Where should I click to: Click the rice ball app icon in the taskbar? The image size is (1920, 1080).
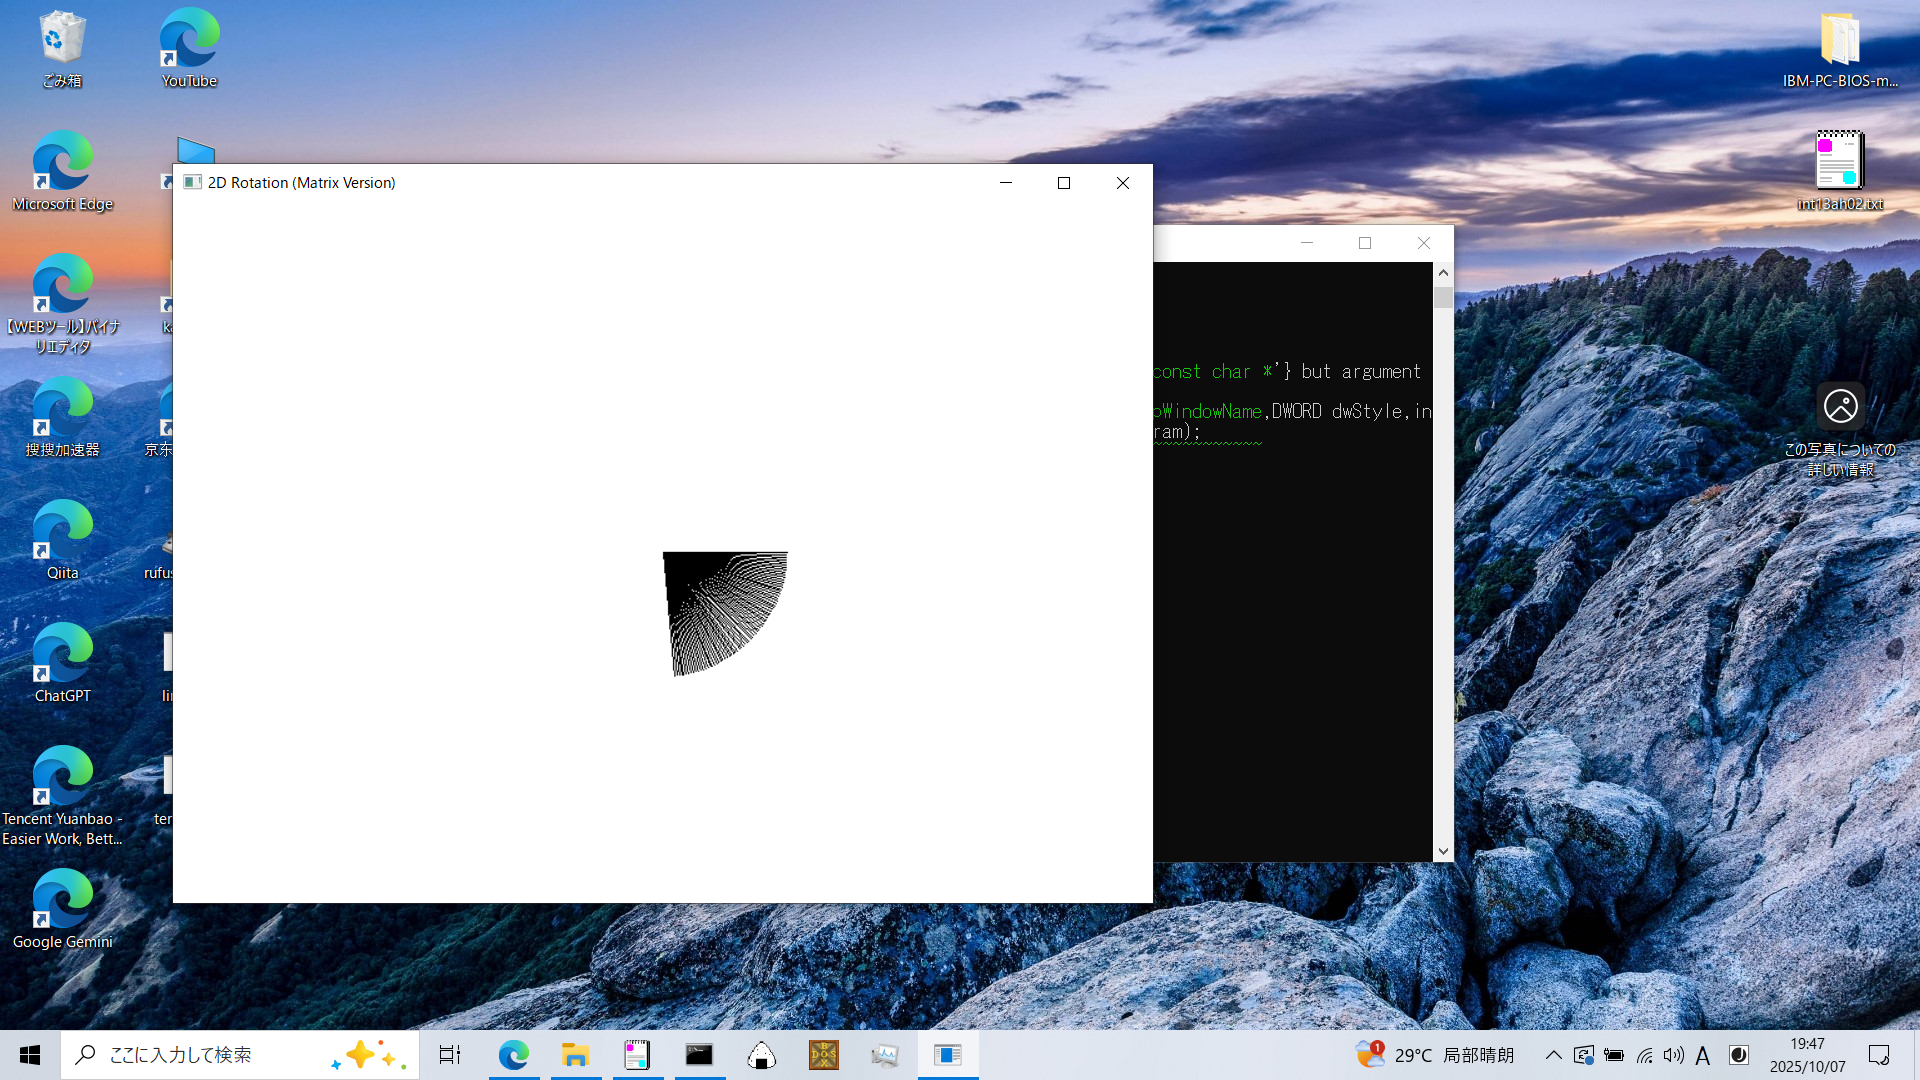click(x=761, y=1055)
